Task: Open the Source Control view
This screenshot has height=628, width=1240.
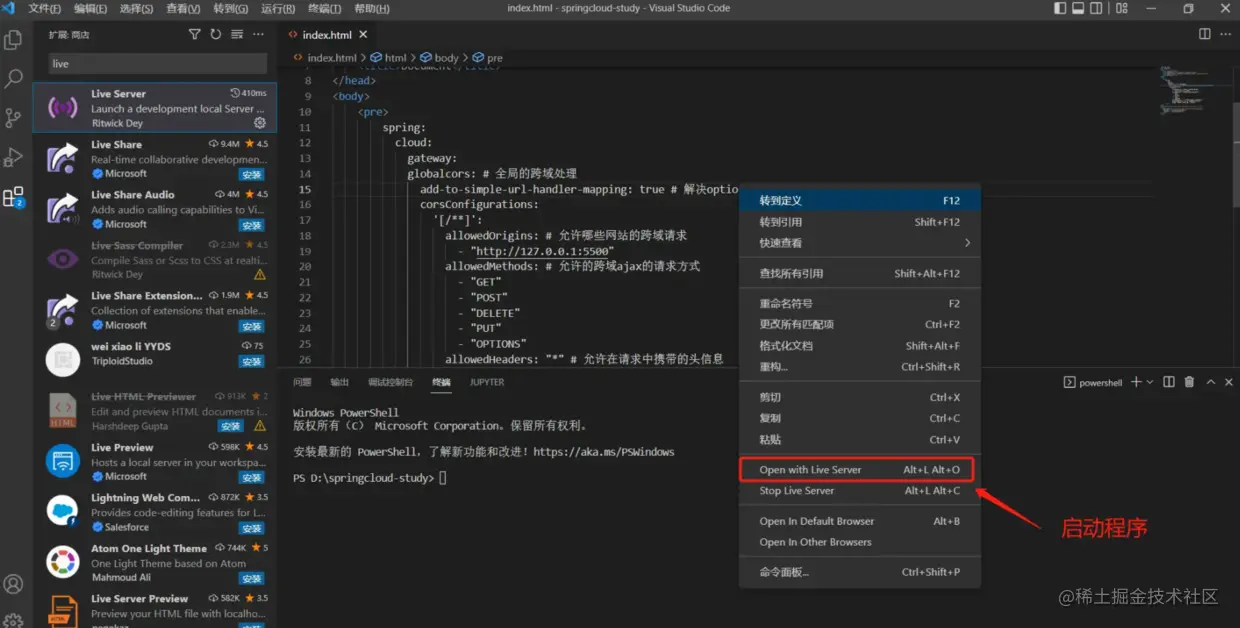Action: coord(13,117)
